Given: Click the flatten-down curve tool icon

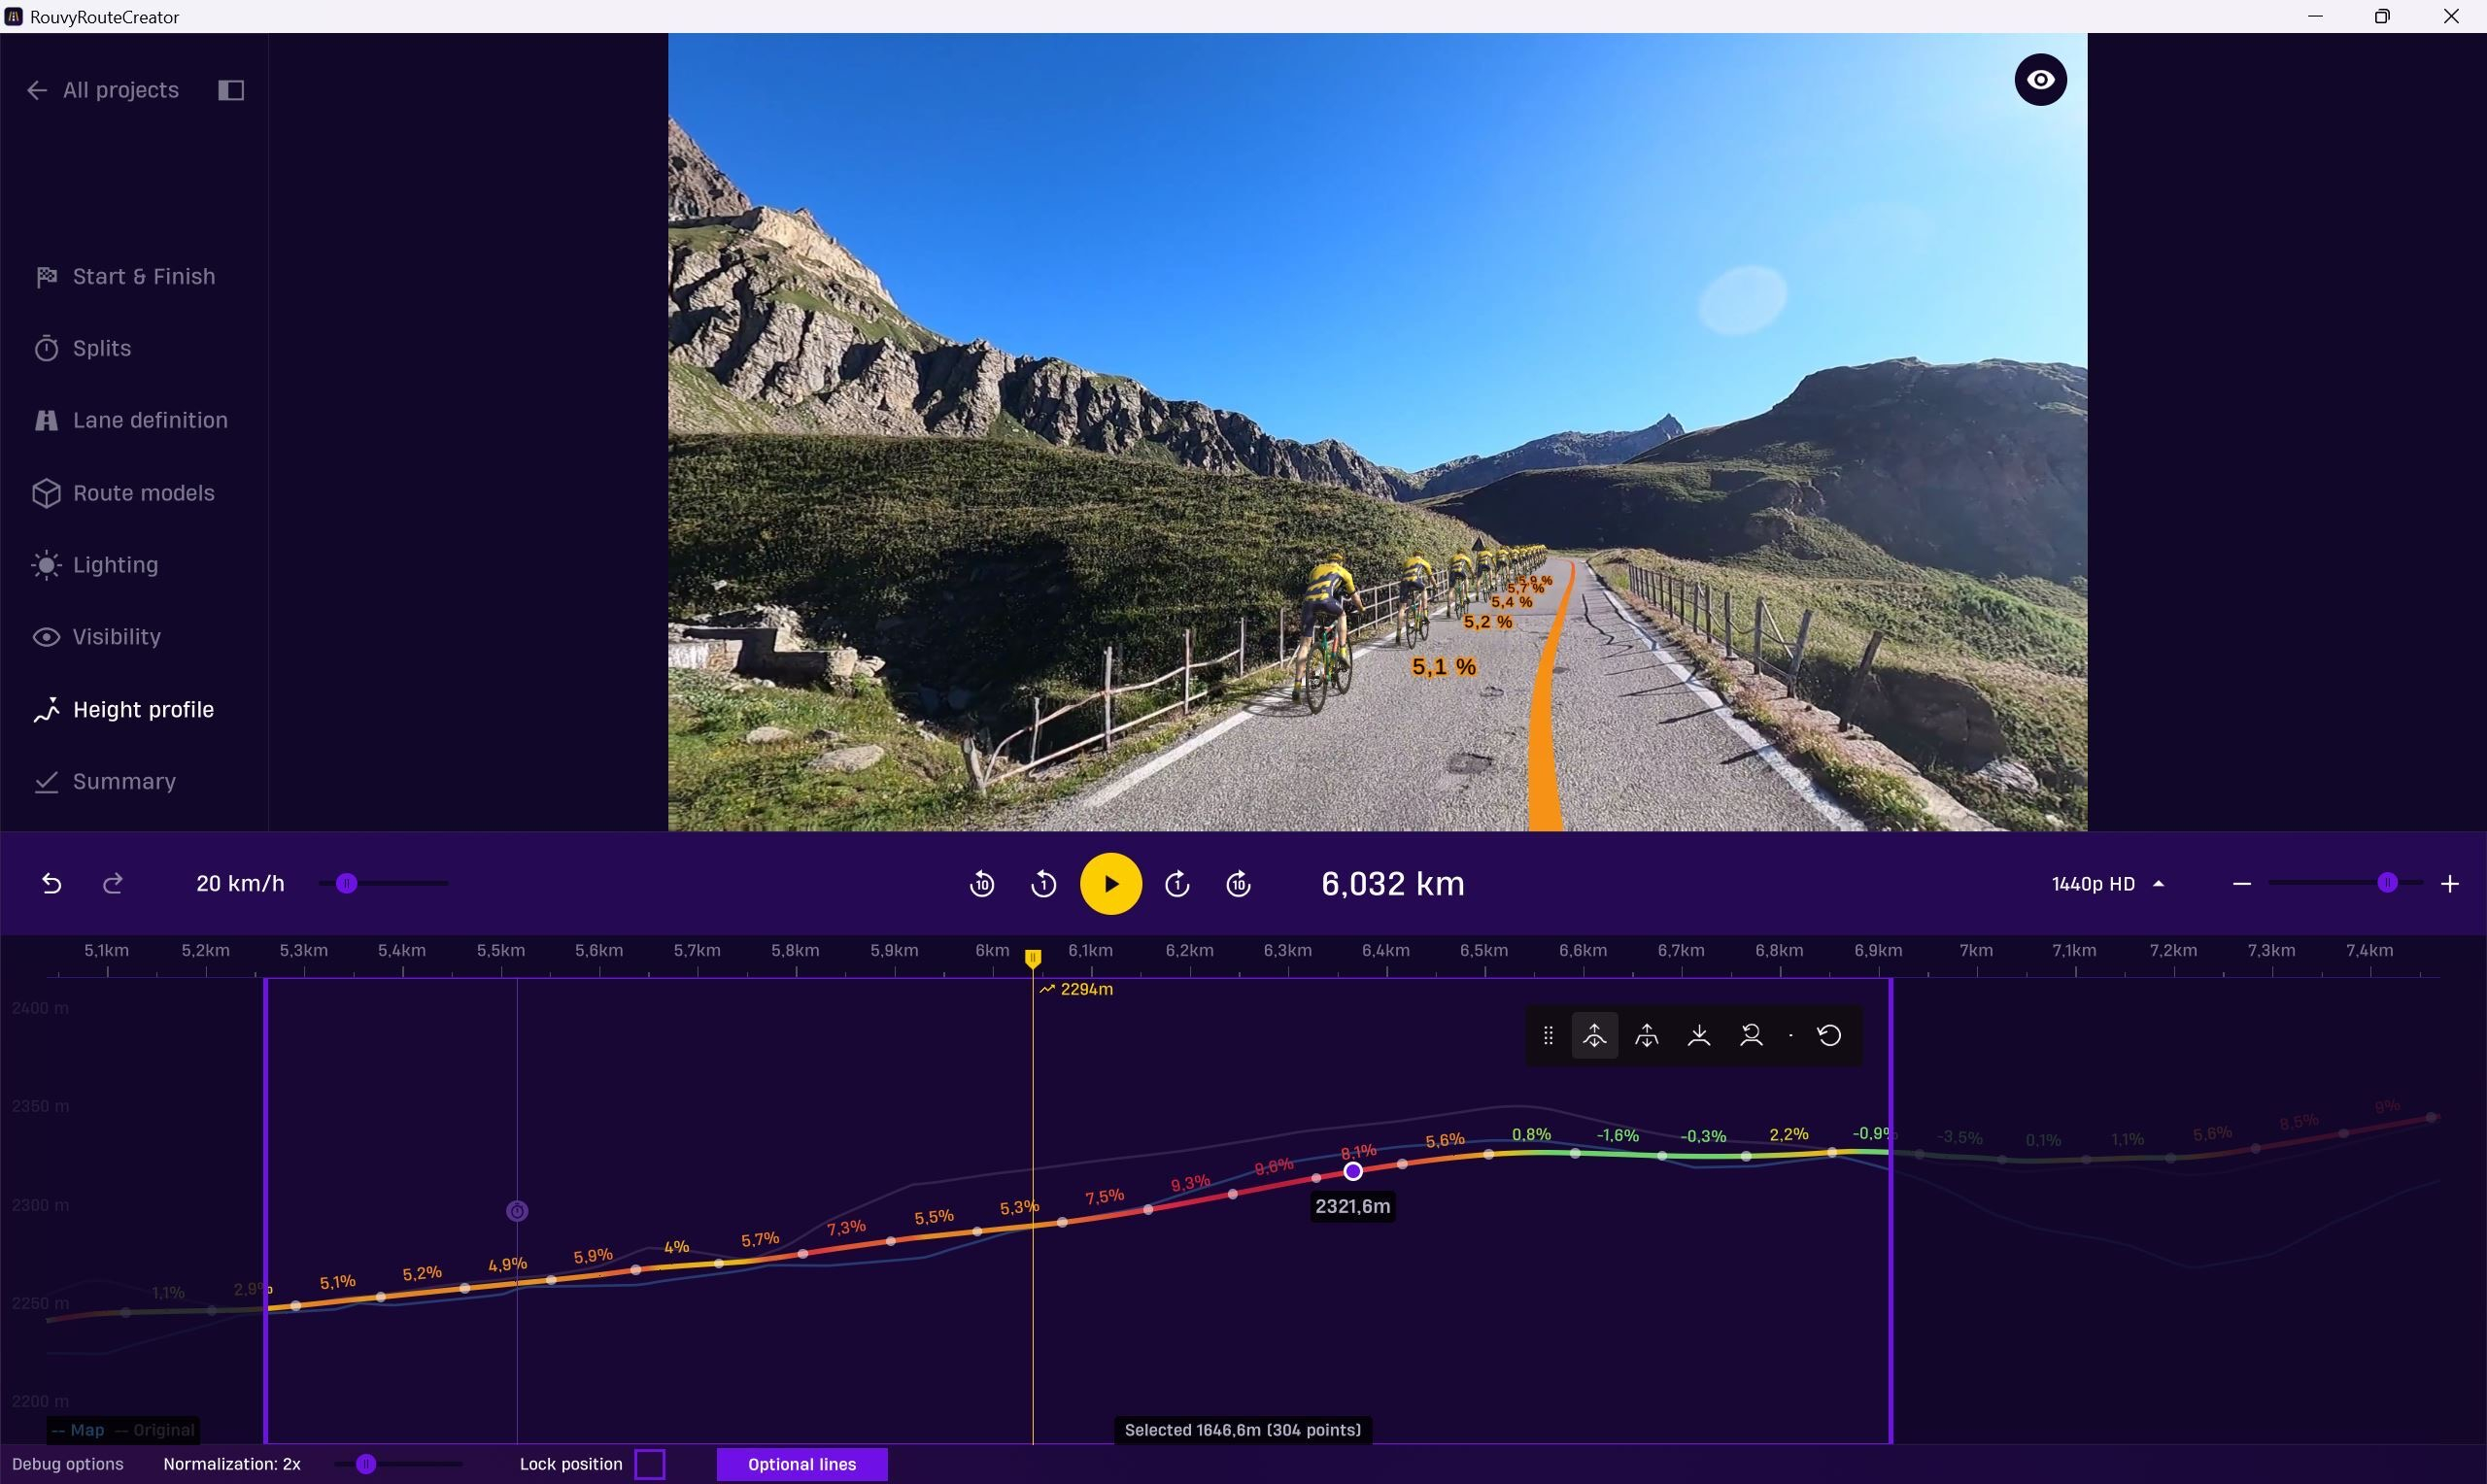Looking at the screenshot, I should click(x=1698, y=1035).
